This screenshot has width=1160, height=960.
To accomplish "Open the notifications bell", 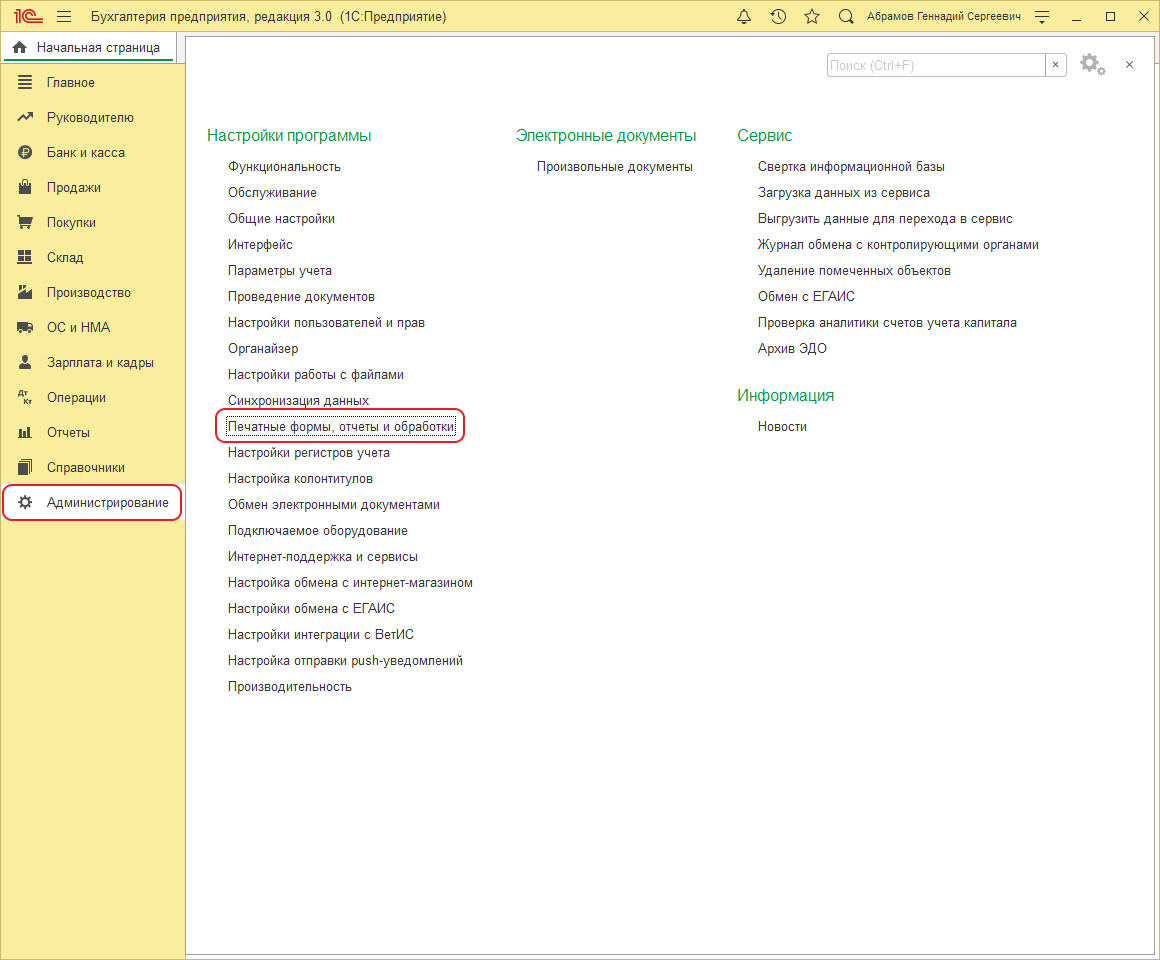I will pos(744,16).
